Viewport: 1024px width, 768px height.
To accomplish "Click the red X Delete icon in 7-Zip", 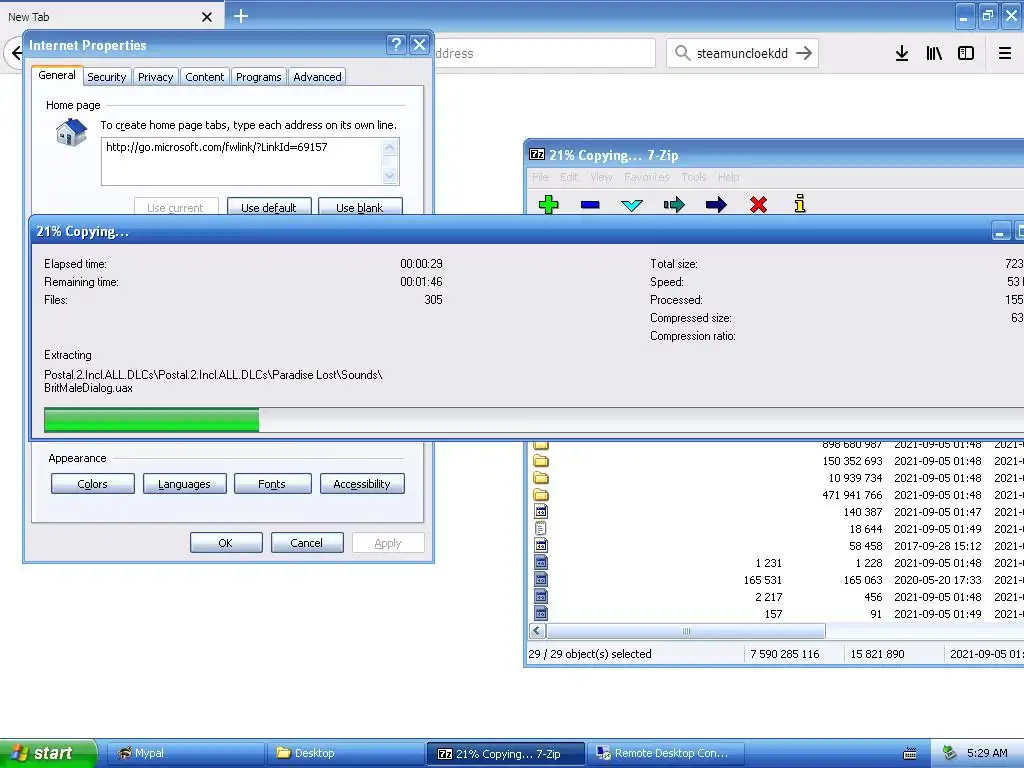I will (758, 205).
